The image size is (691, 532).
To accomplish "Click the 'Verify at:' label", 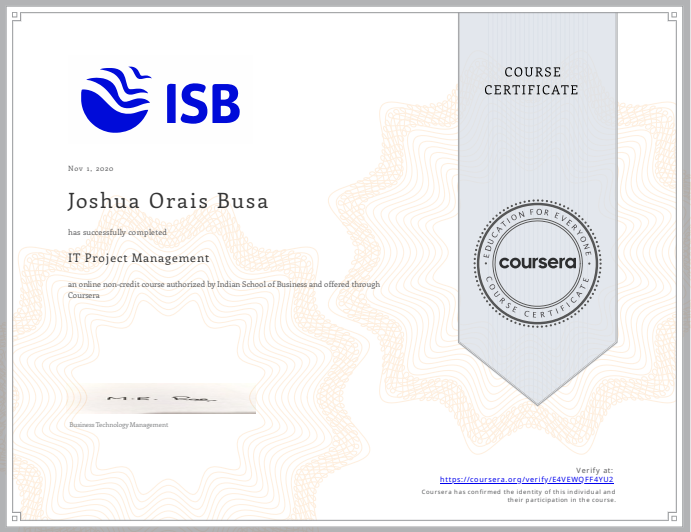I will (594, 470).
